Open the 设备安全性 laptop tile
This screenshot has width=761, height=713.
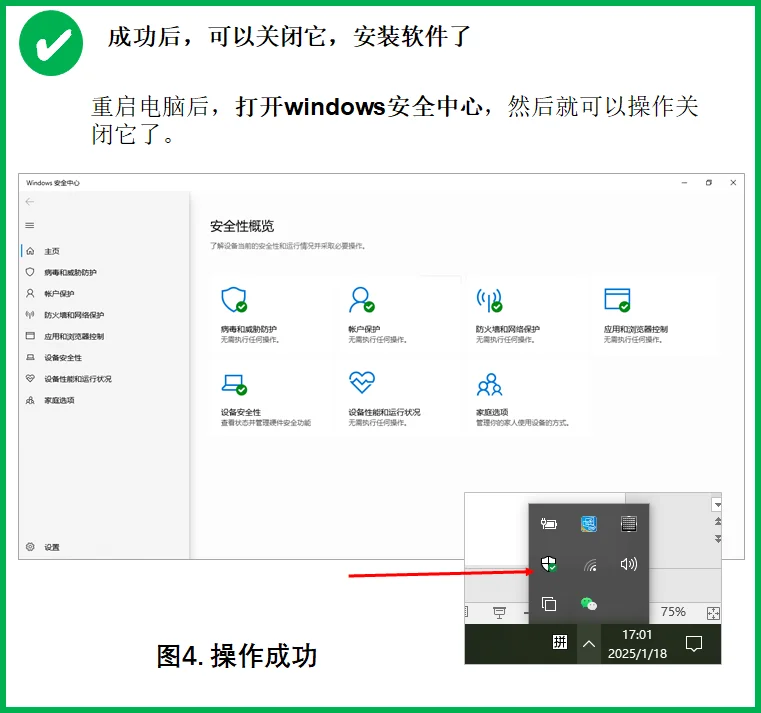tap(273, 399)
